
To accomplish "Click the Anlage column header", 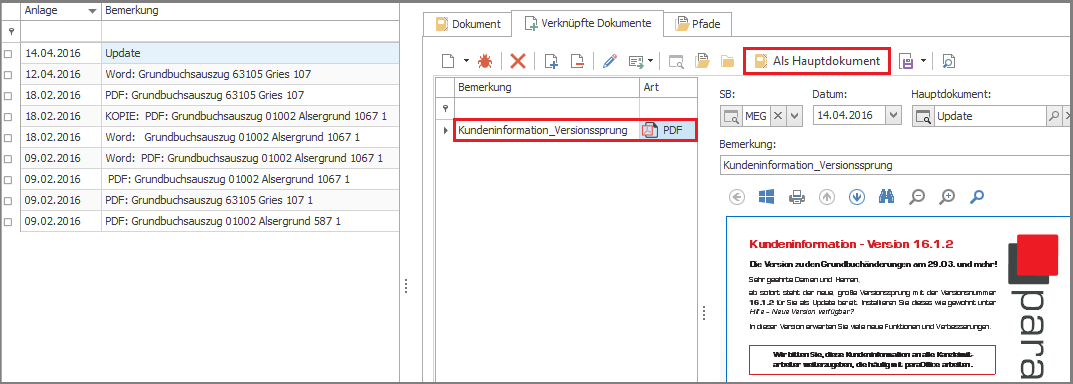I will click(x=62, y=12).
